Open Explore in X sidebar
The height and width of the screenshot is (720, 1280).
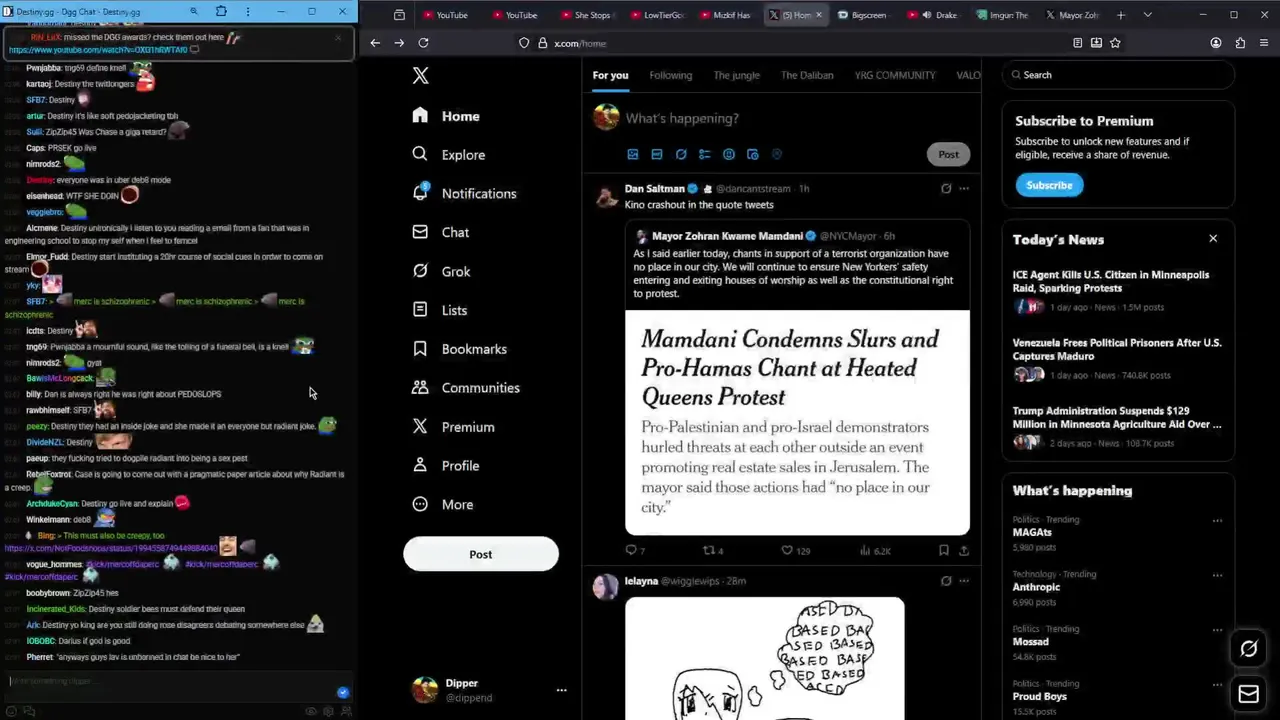pos(448,155)
